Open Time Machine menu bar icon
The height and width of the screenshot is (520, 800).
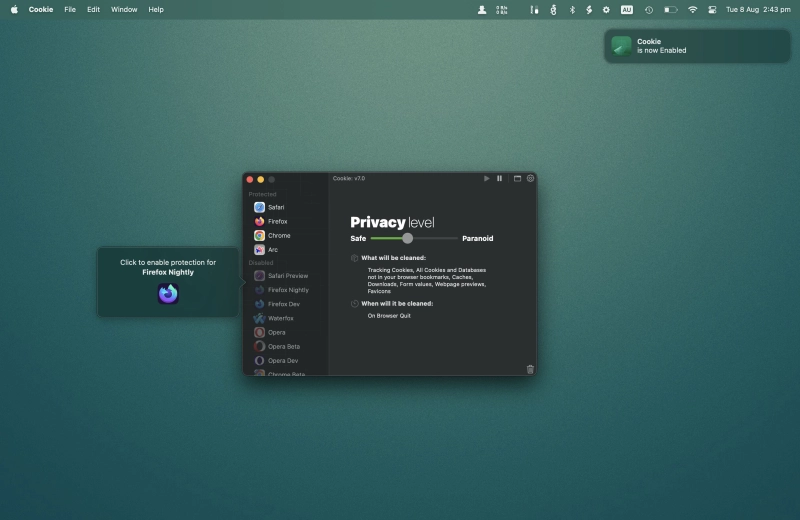click(x=648, y=10)
